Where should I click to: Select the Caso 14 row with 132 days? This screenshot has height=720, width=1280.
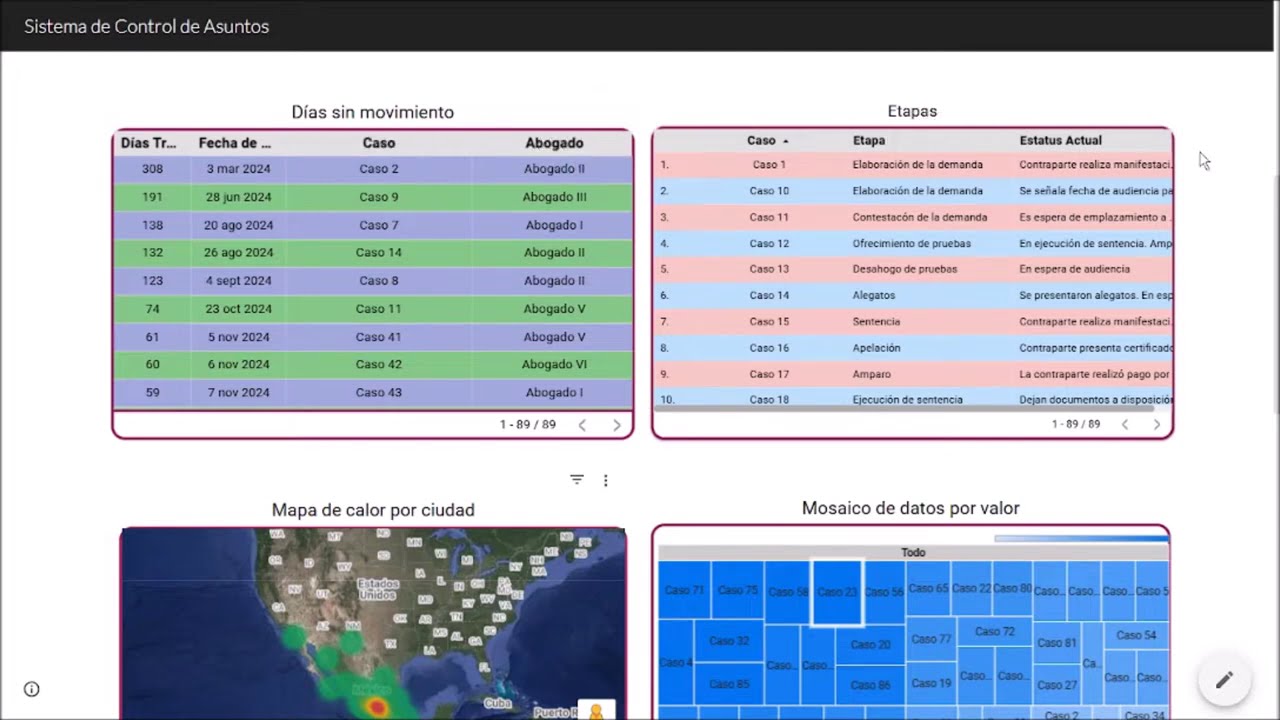373,253
